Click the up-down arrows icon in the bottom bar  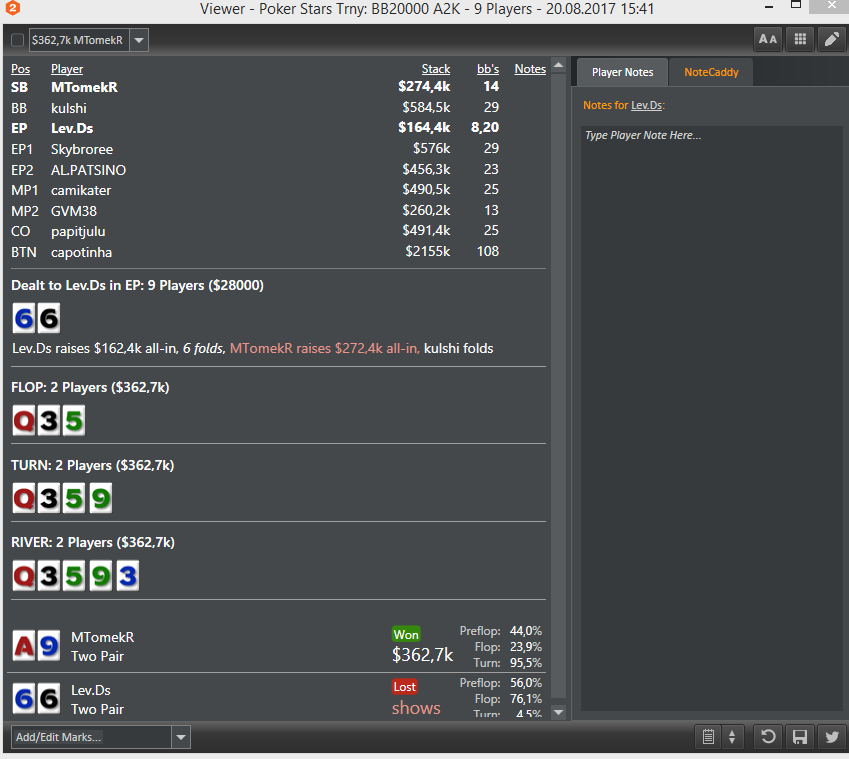732,737
